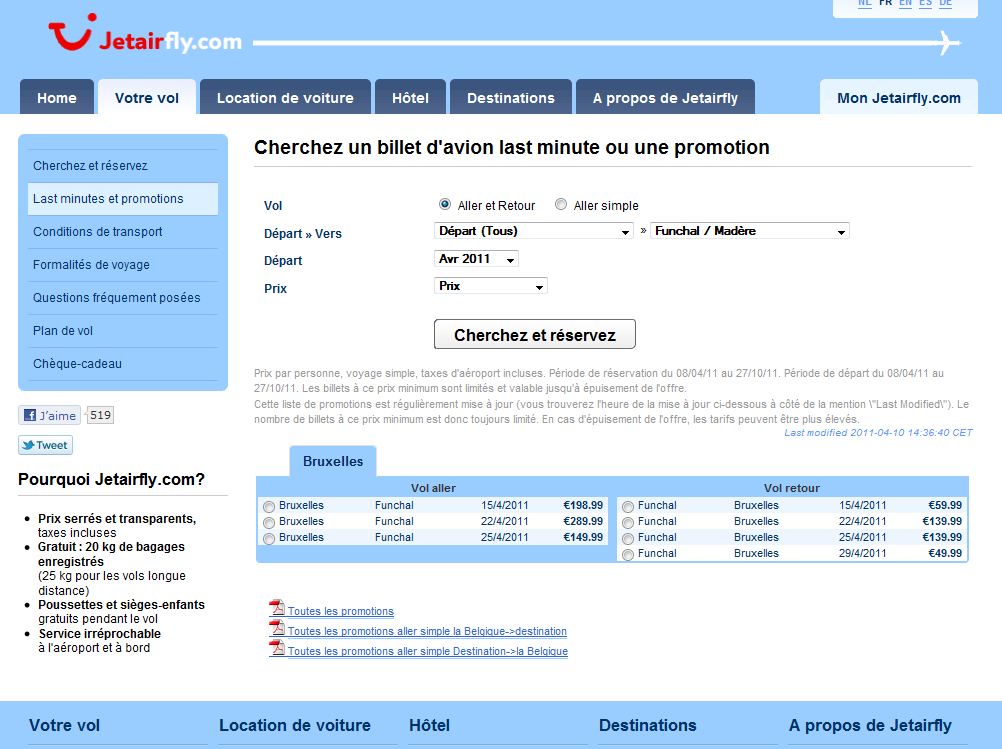Open Location de voiture tab

coord(285,97)
